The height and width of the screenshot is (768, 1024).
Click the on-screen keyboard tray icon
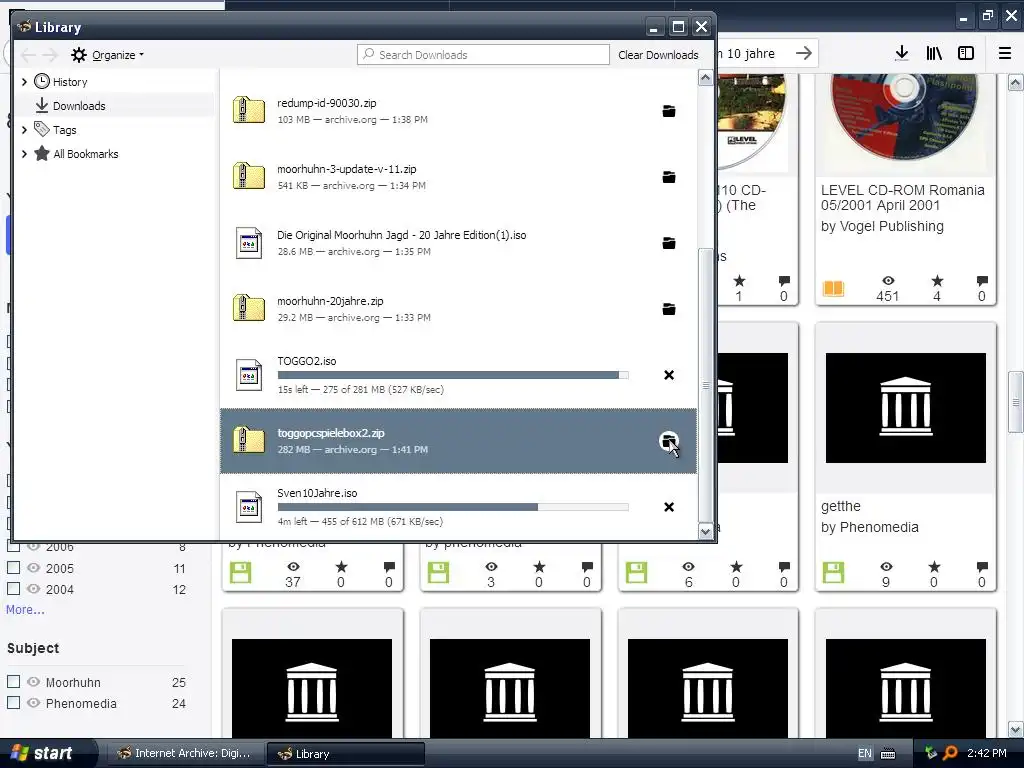(888, 754)
